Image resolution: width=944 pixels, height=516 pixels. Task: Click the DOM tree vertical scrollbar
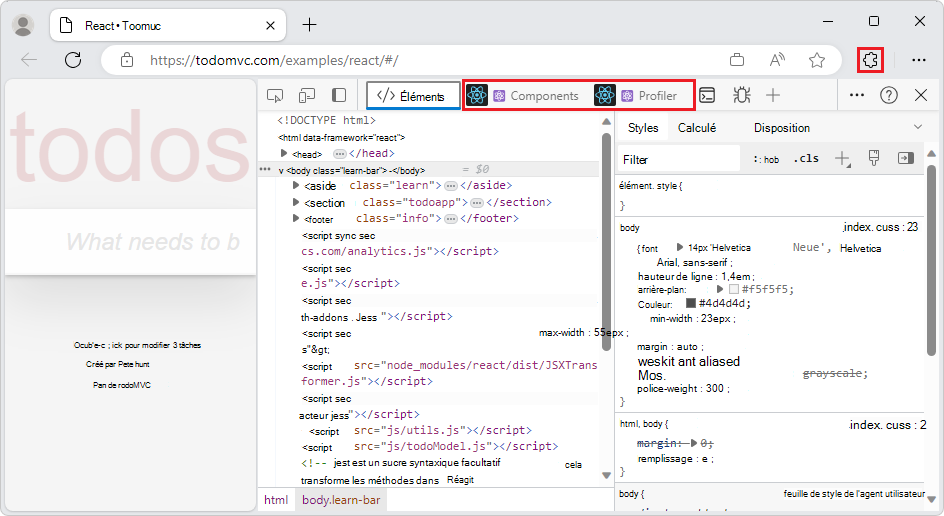[x=606, y=241]
